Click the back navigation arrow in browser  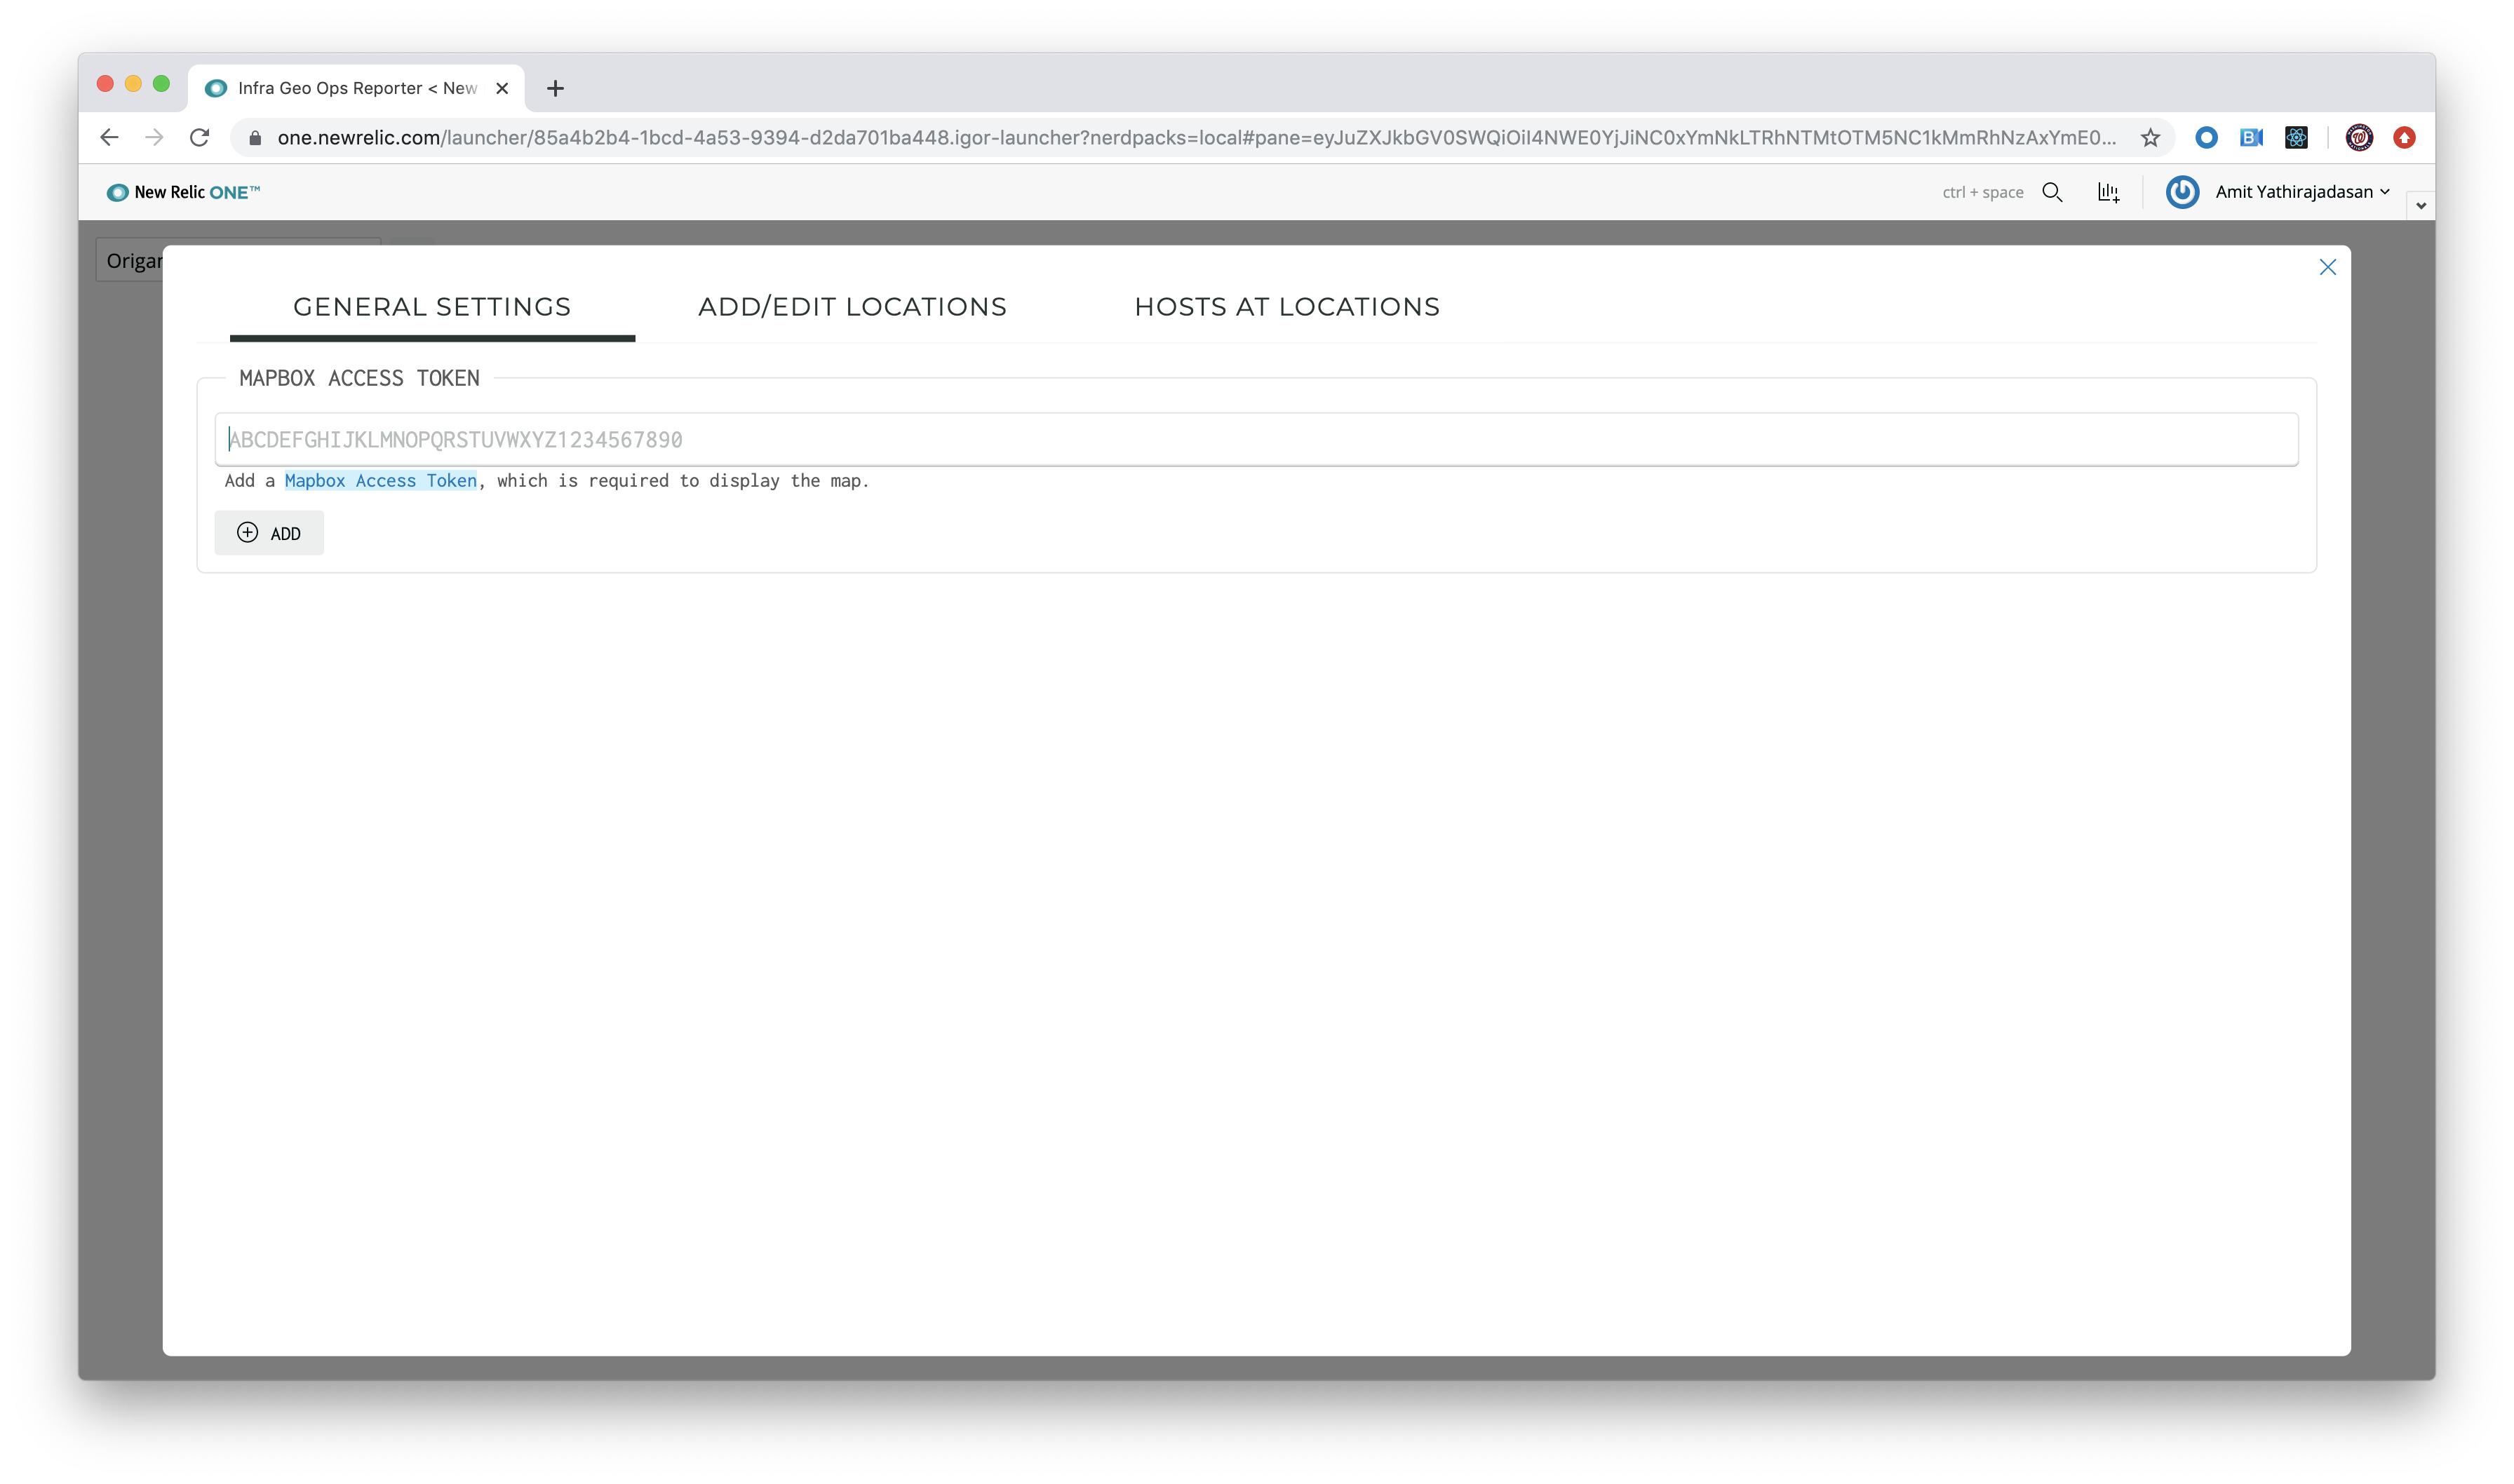tap(109, 137)
